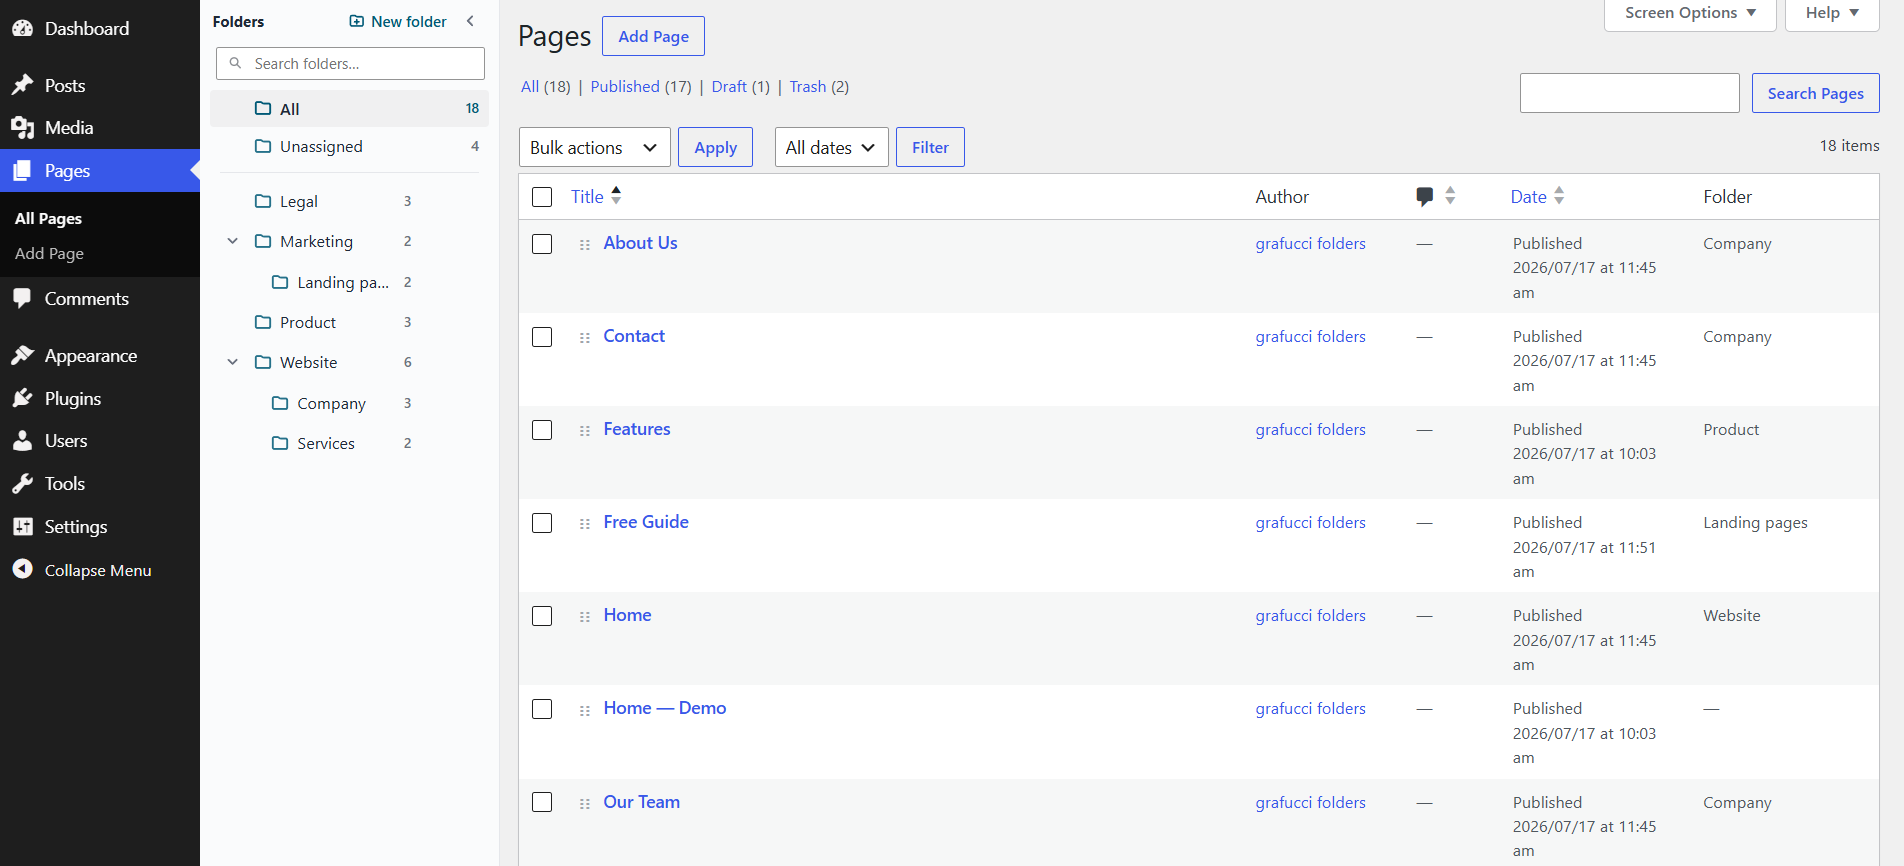Sort pages by Title column
The height and width of the screenshot is (866, 1904).
click(596, 197)
